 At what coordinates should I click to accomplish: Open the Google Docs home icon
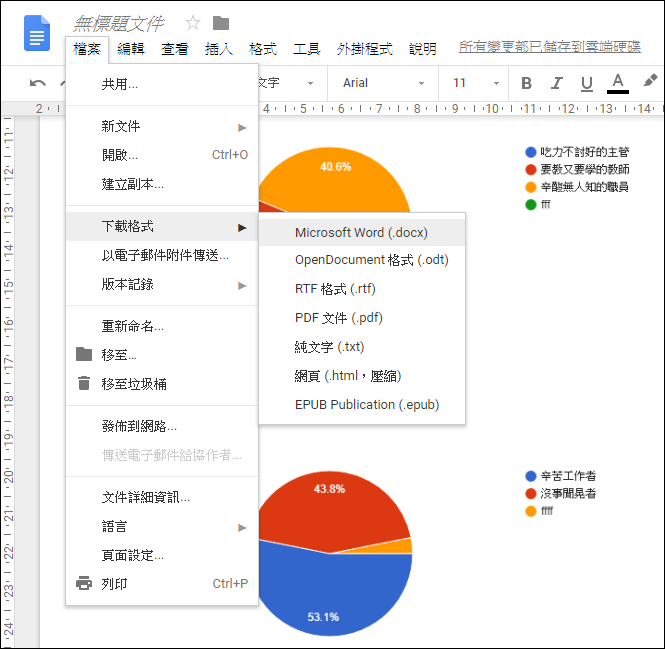pos(37,33)
